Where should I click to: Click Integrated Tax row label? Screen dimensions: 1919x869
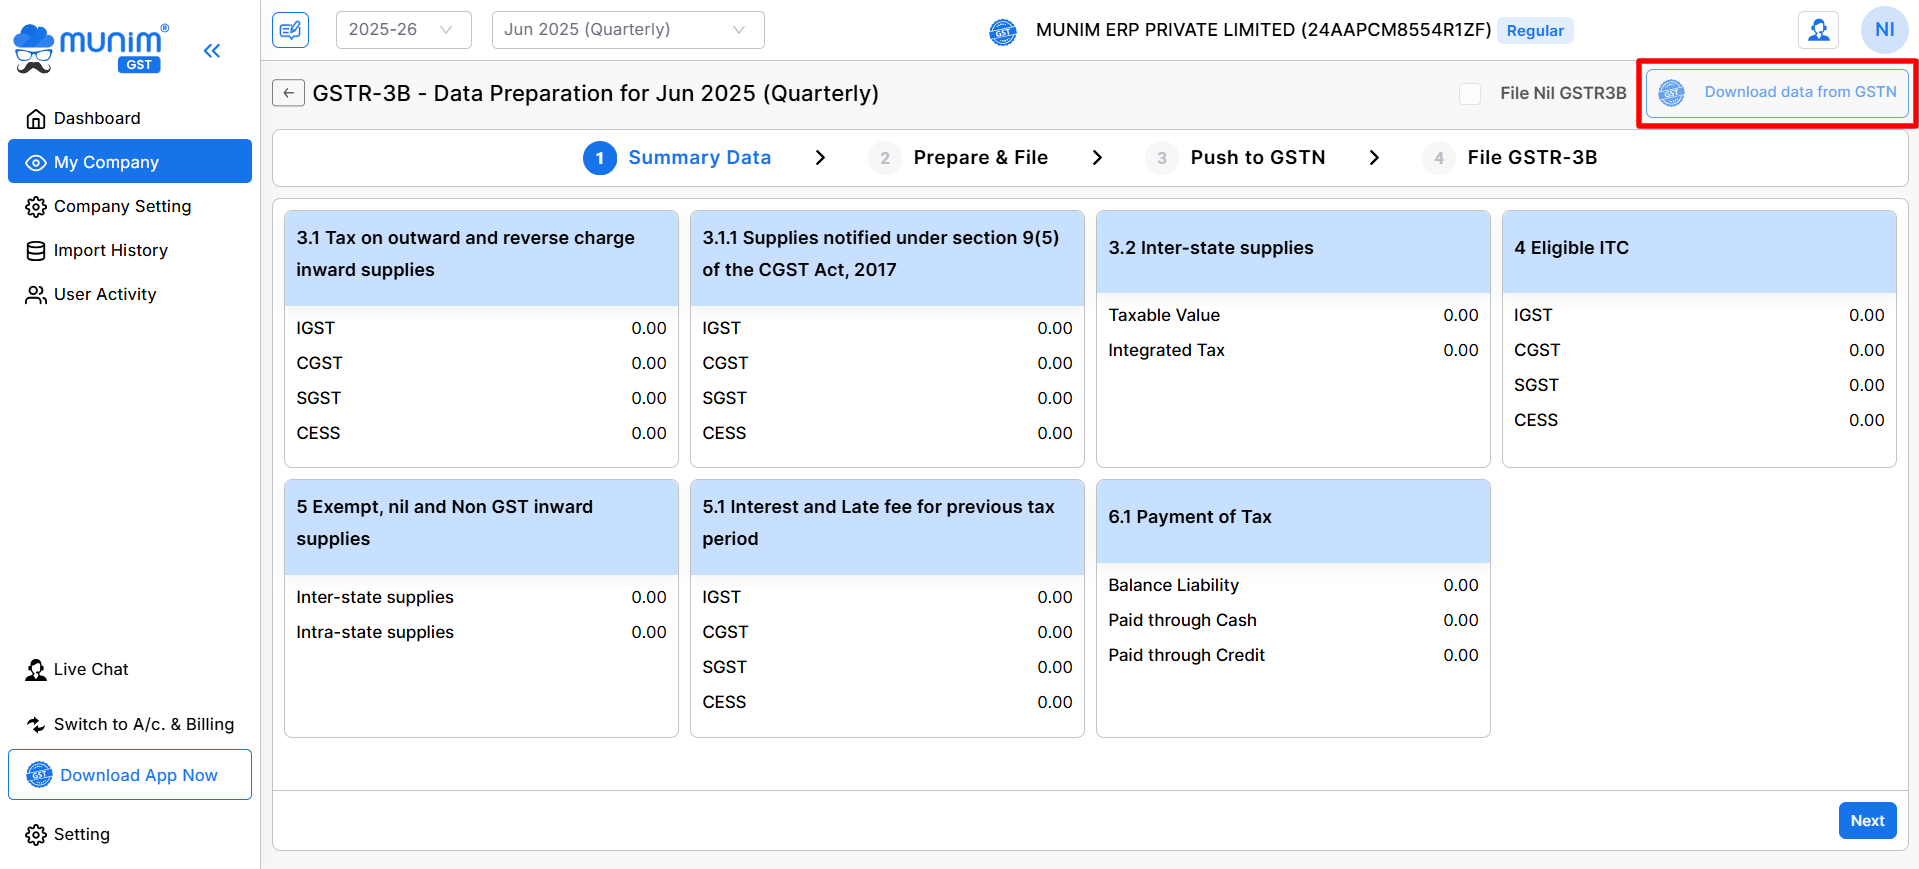coord(1166,350)
